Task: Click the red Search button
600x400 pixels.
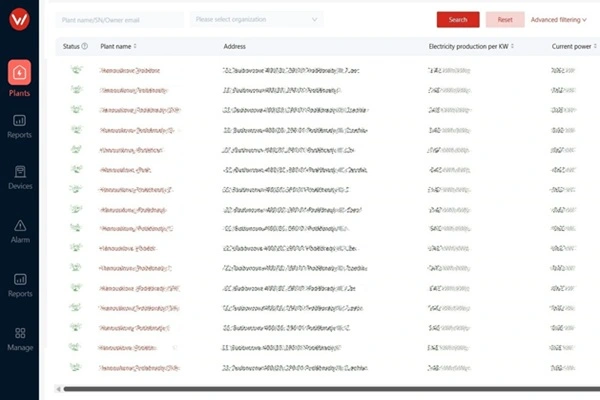Action: (x=458, y=20)
